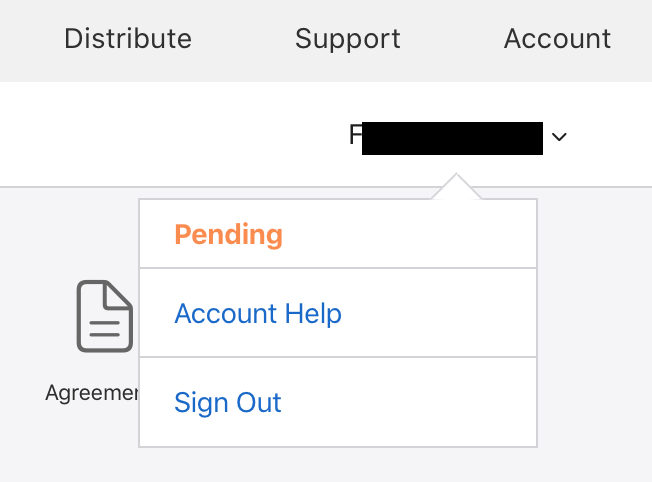Click the letter before the redacted name
652x482 pixels.
point(355,135)
